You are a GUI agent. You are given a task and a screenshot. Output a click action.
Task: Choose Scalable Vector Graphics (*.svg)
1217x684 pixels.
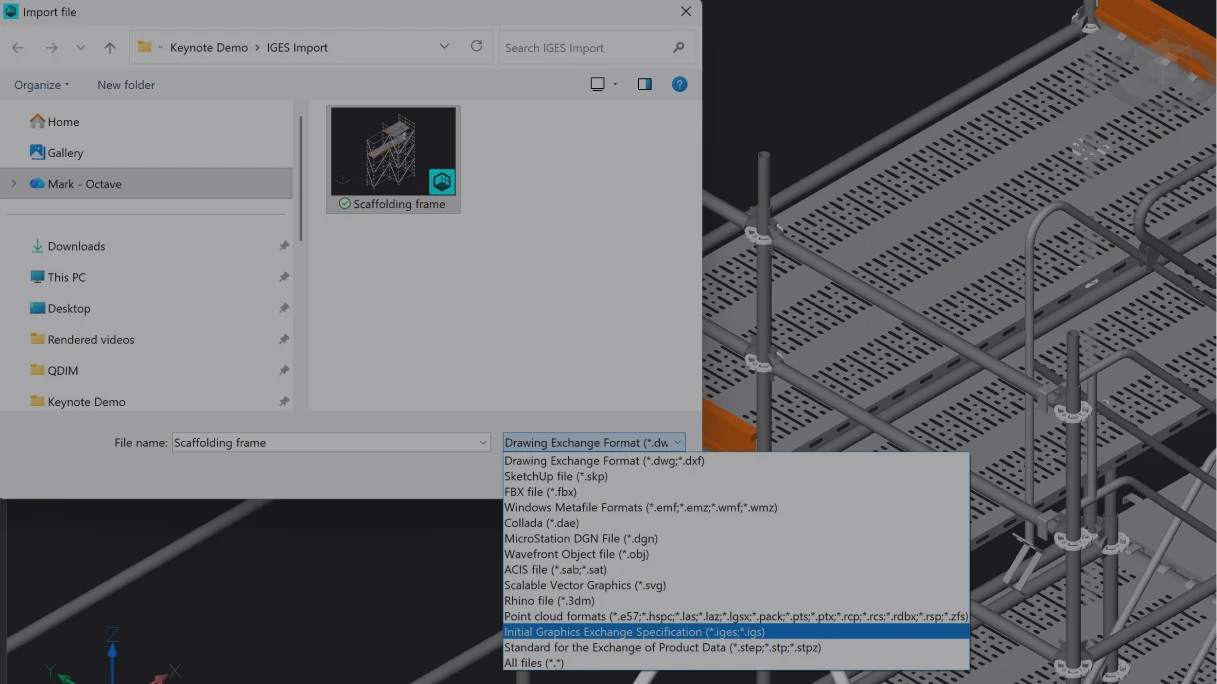coord(736,585)
